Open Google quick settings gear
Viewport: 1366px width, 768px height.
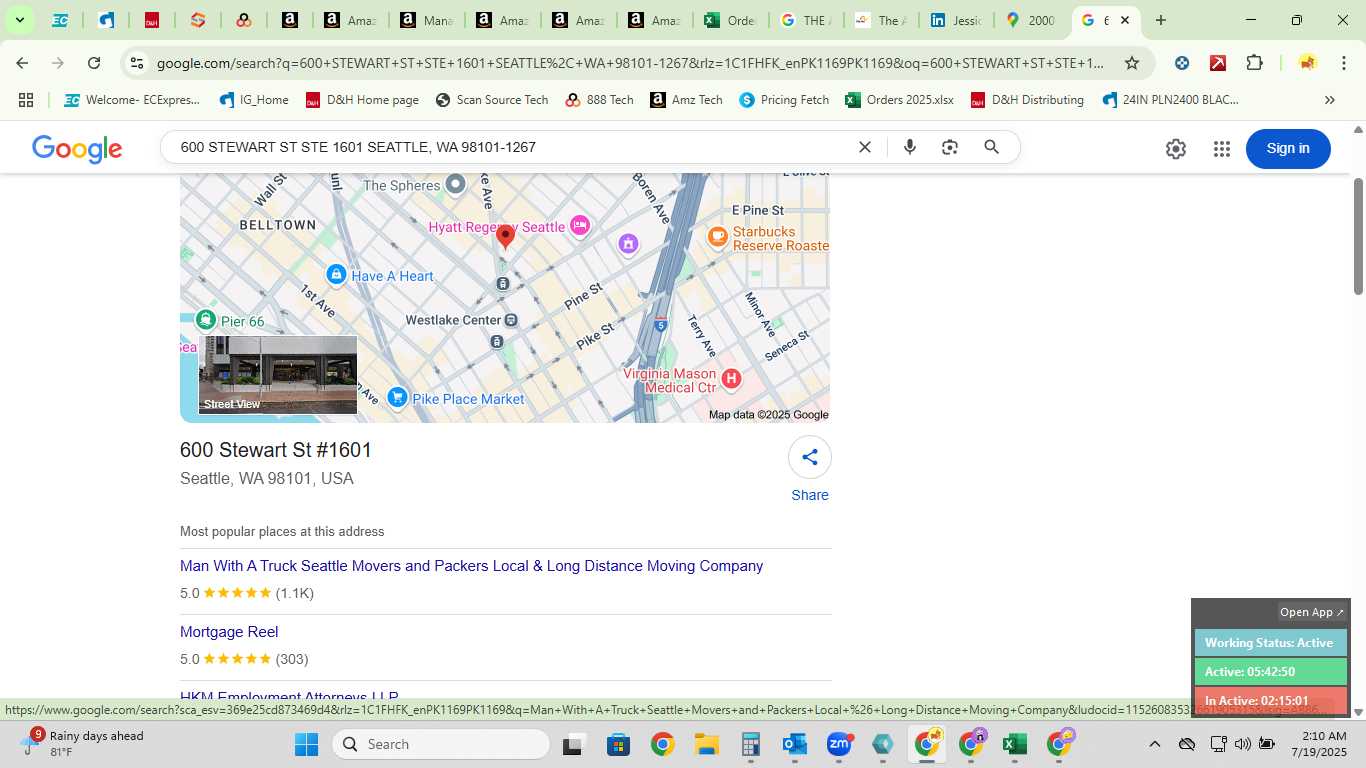point(1176,149)
